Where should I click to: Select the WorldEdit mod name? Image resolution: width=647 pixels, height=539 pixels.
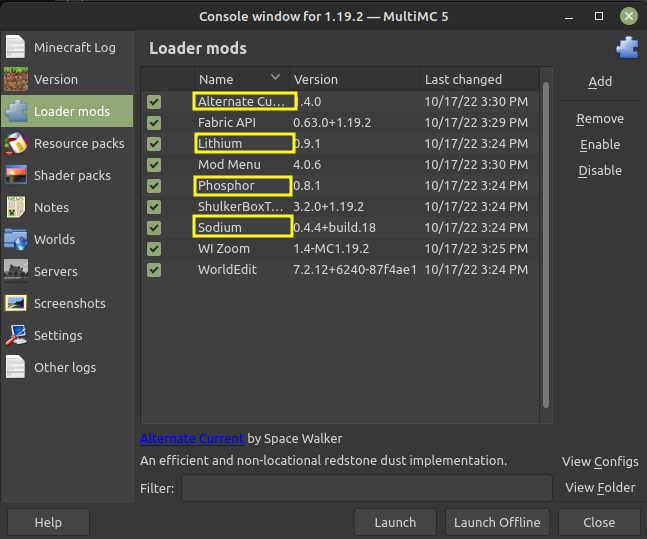coord(227,270)
